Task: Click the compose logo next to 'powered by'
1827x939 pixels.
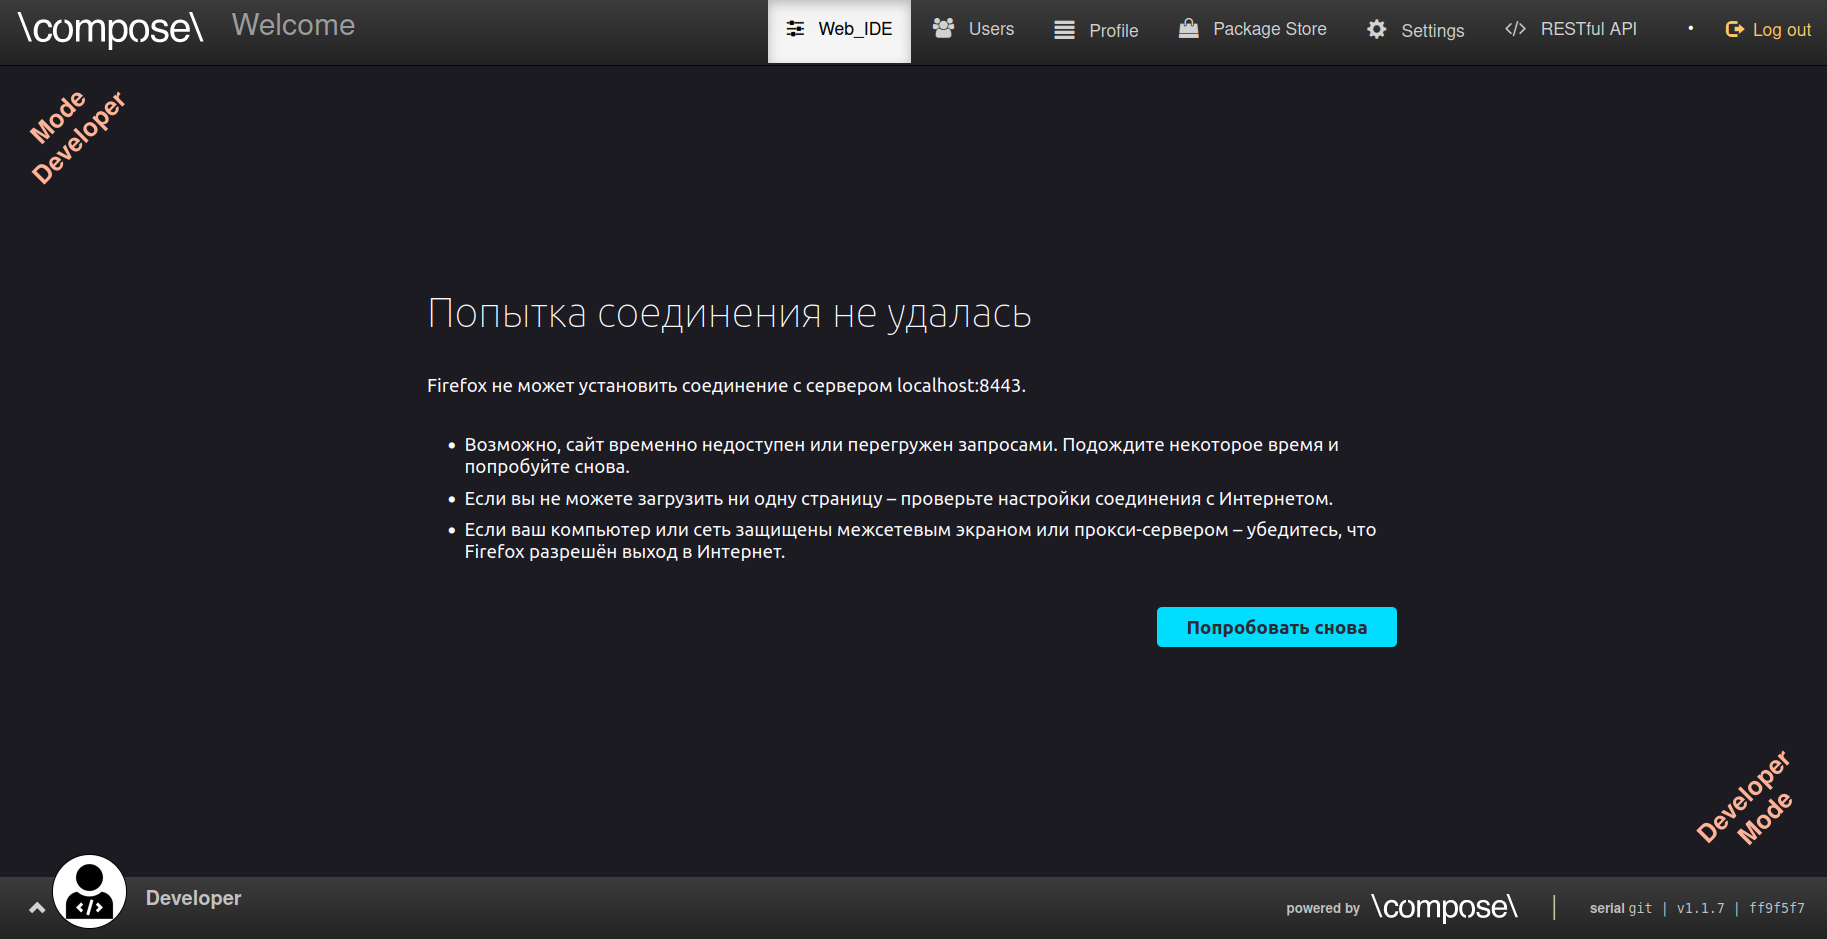Action: tap(1446, 908)
